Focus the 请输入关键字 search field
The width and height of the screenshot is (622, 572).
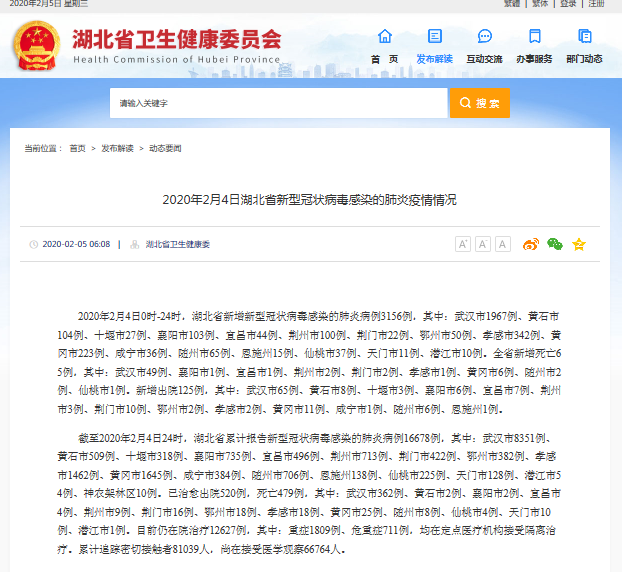click(x=278, y=103)
